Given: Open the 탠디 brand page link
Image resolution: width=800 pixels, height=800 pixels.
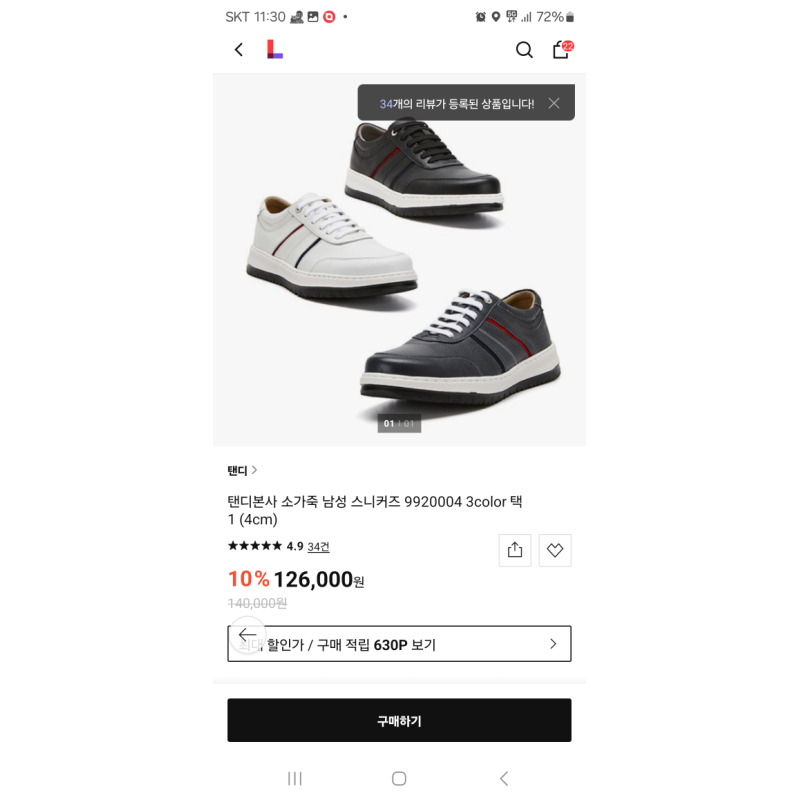Looking at the screenshot, I should pos(238,470).
